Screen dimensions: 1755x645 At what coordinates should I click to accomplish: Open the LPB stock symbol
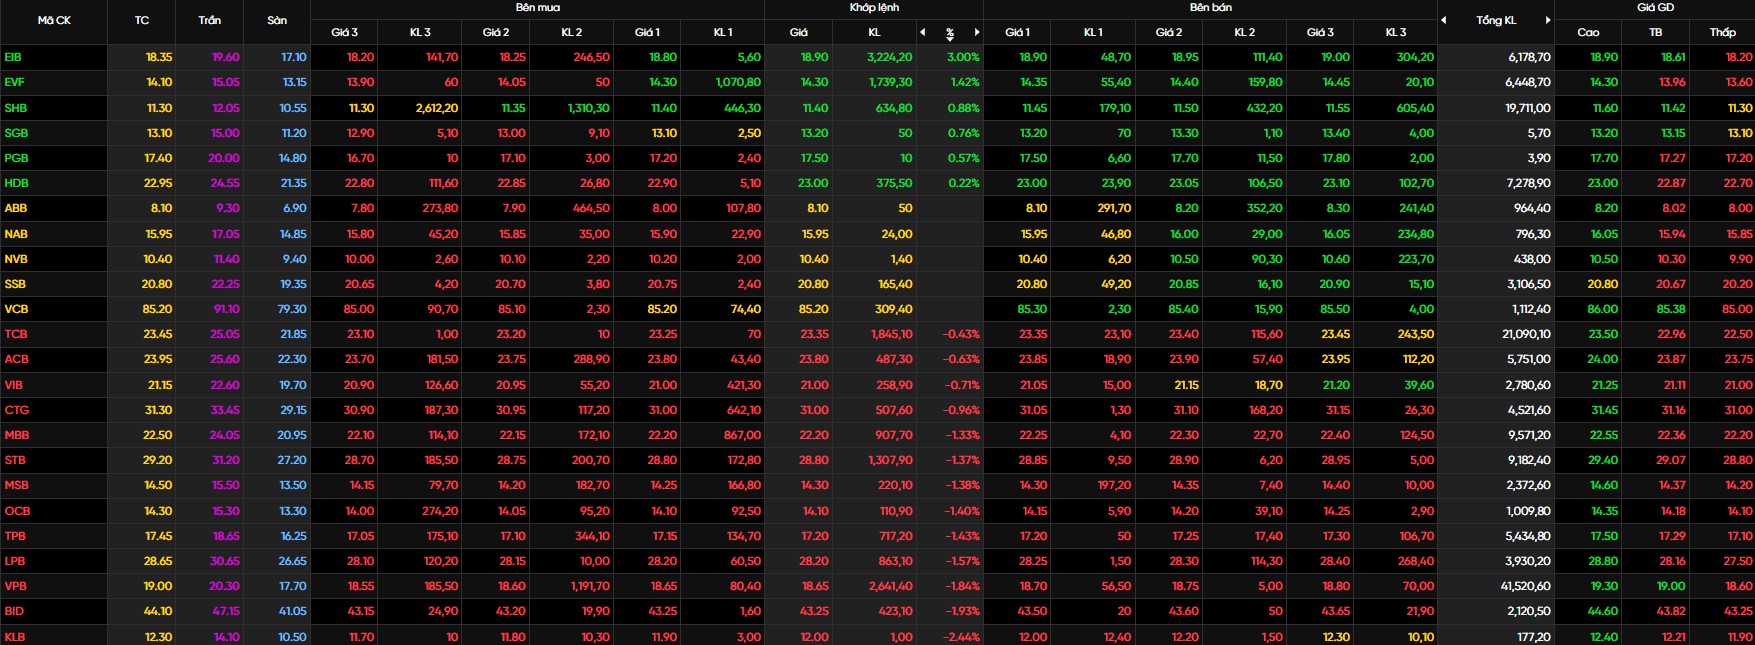tap(14, 561)
